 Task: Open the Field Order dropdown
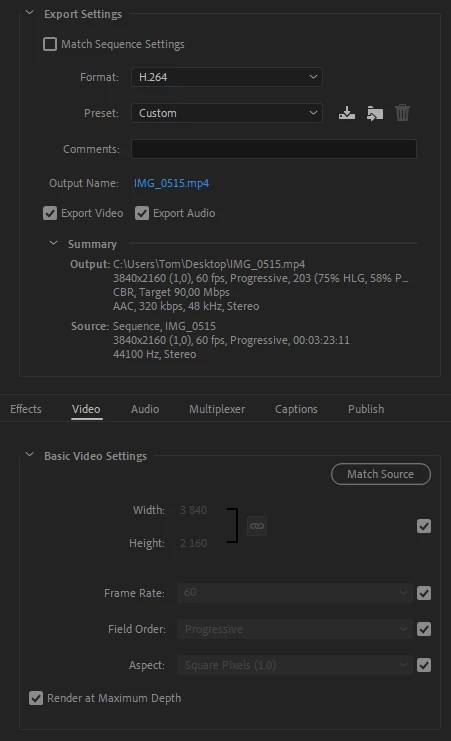pos(295,629)
